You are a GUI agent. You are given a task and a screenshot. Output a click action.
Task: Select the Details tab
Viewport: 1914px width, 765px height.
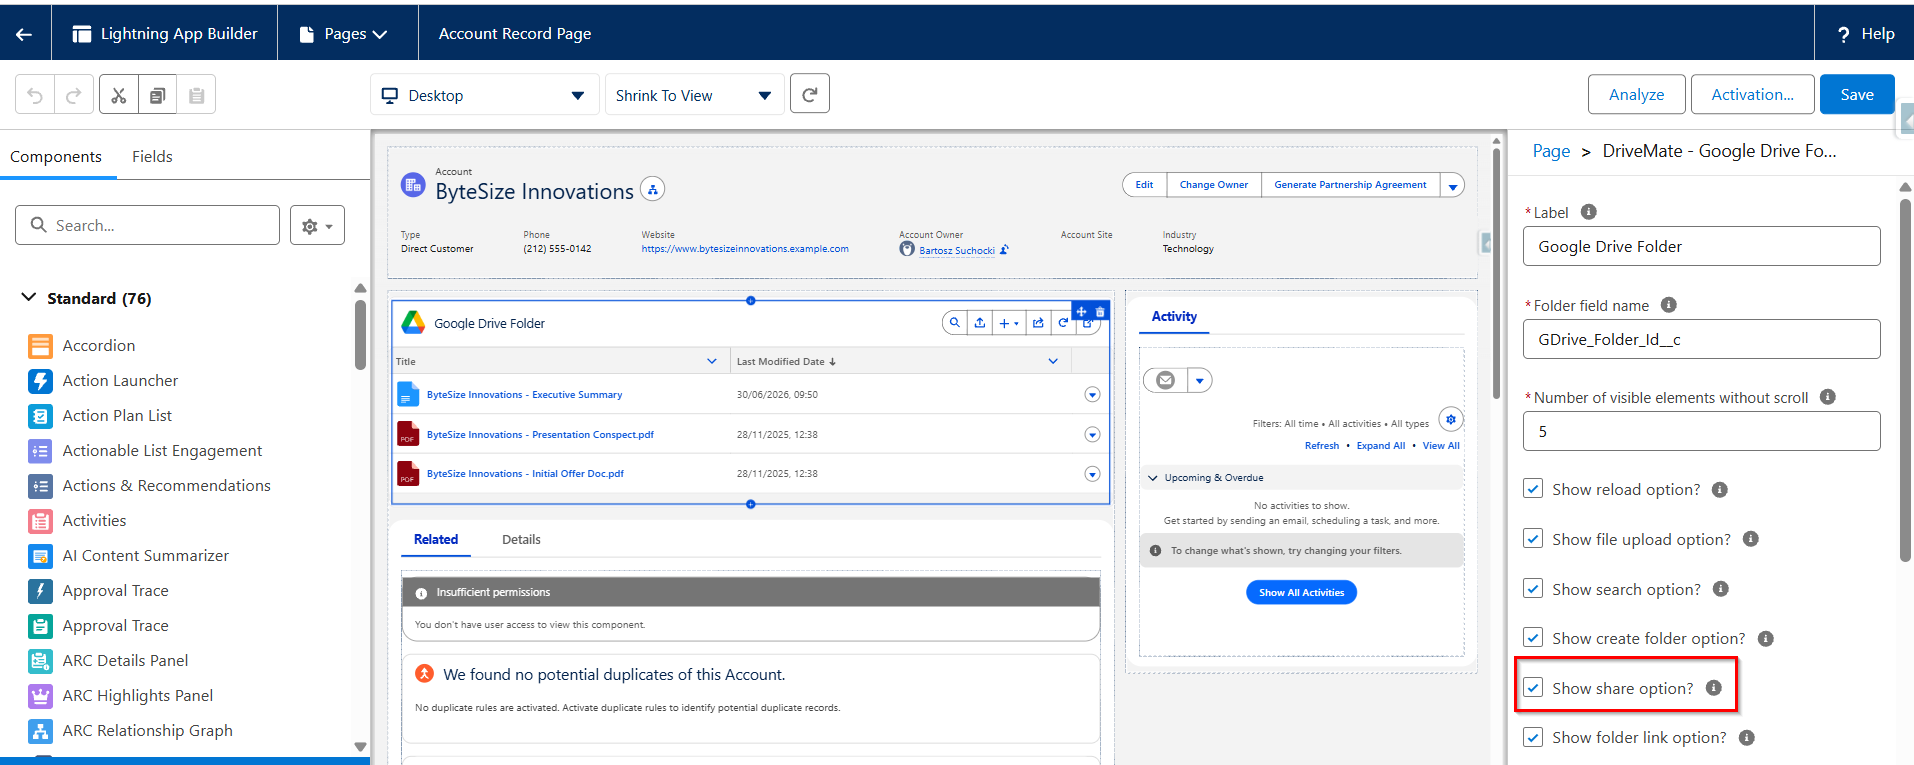[x=521, y=539]
